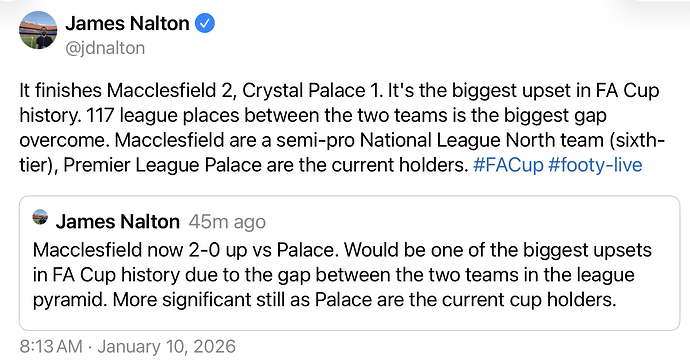Open the #footy-live hashtag
The width and height of the screenshot is (690, 363).
coord(595,165)
